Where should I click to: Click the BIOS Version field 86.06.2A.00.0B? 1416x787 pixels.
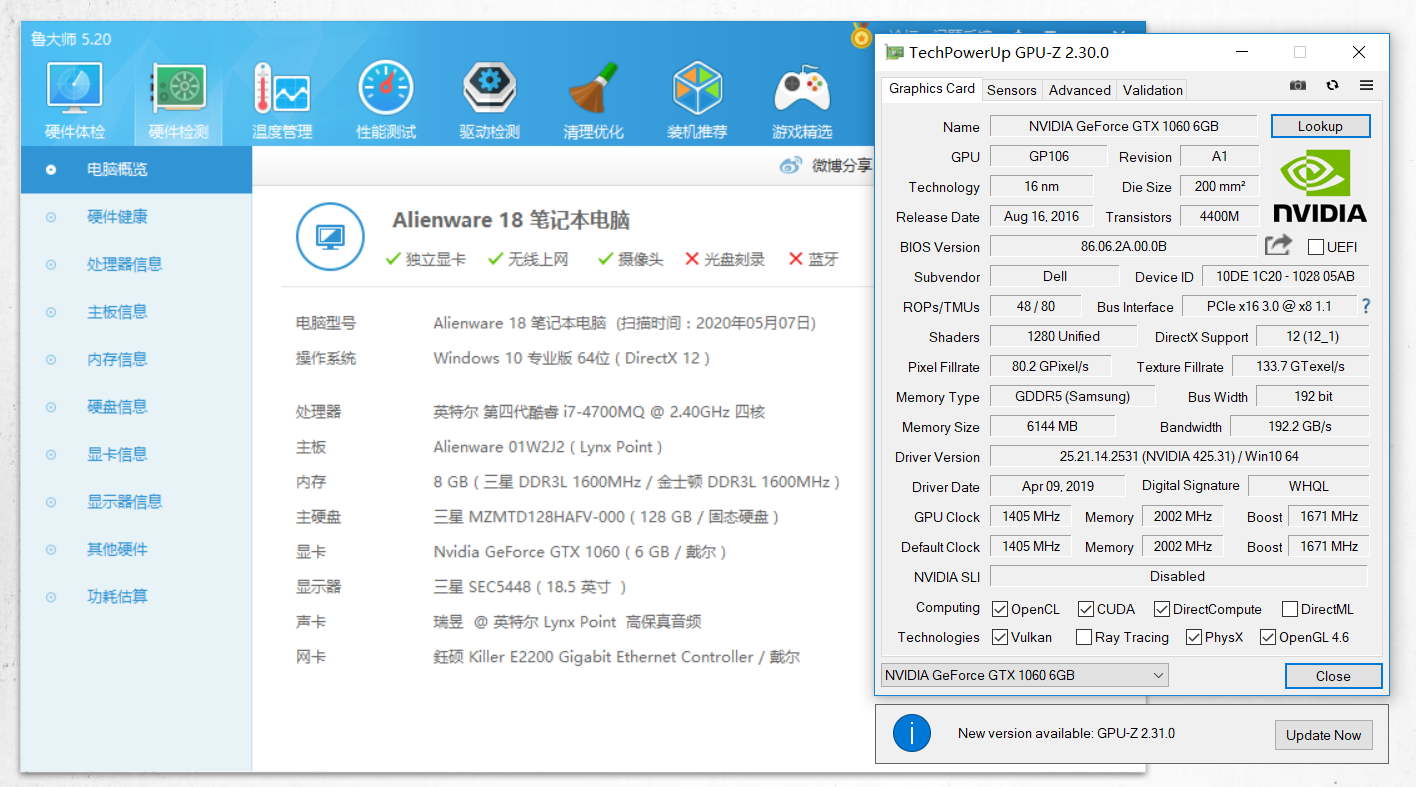[1124, 246]
